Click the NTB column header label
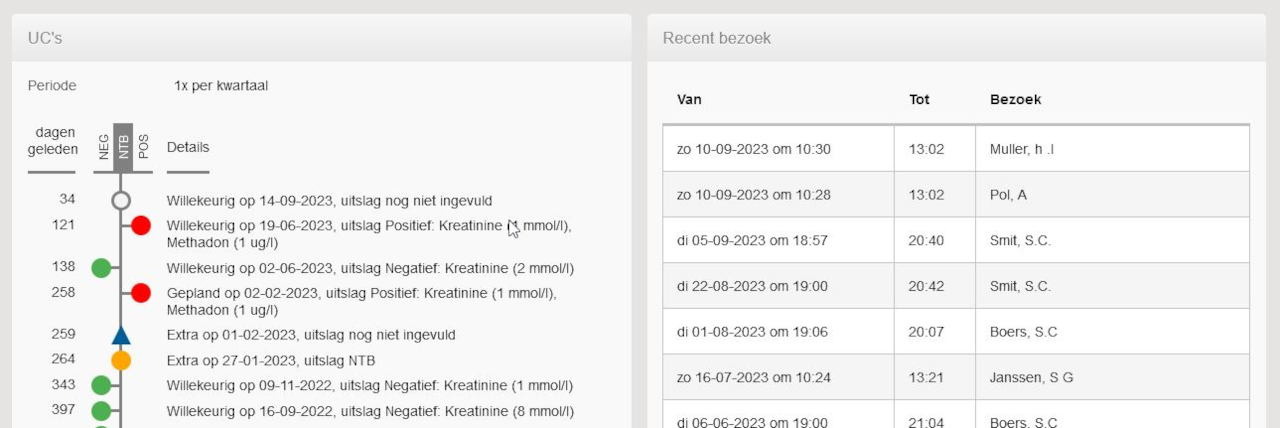 point(123,147)
